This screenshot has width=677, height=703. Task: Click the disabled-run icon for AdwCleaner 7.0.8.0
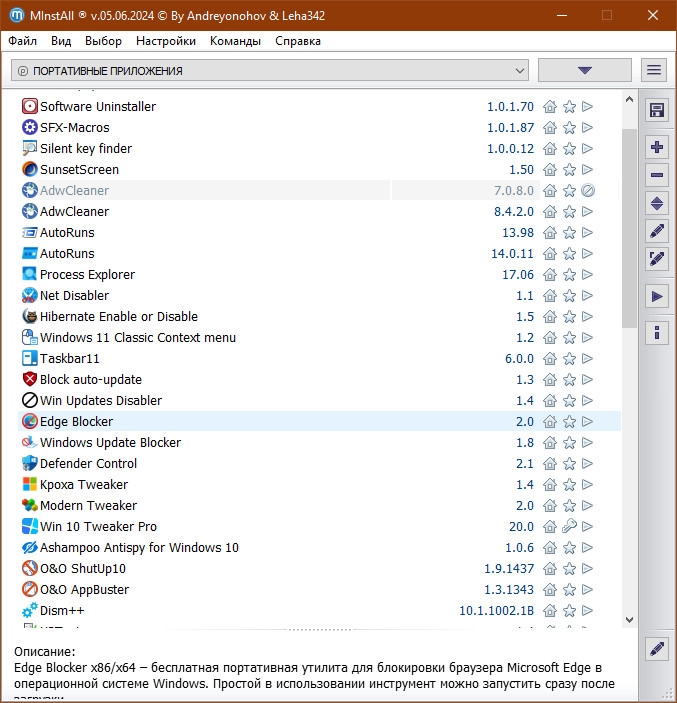[x=588, y=191]
